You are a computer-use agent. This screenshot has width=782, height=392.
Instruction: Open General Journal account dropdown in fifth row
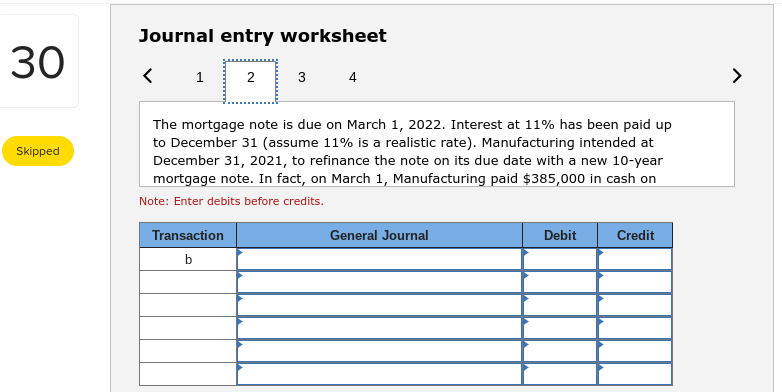(379, 351)
